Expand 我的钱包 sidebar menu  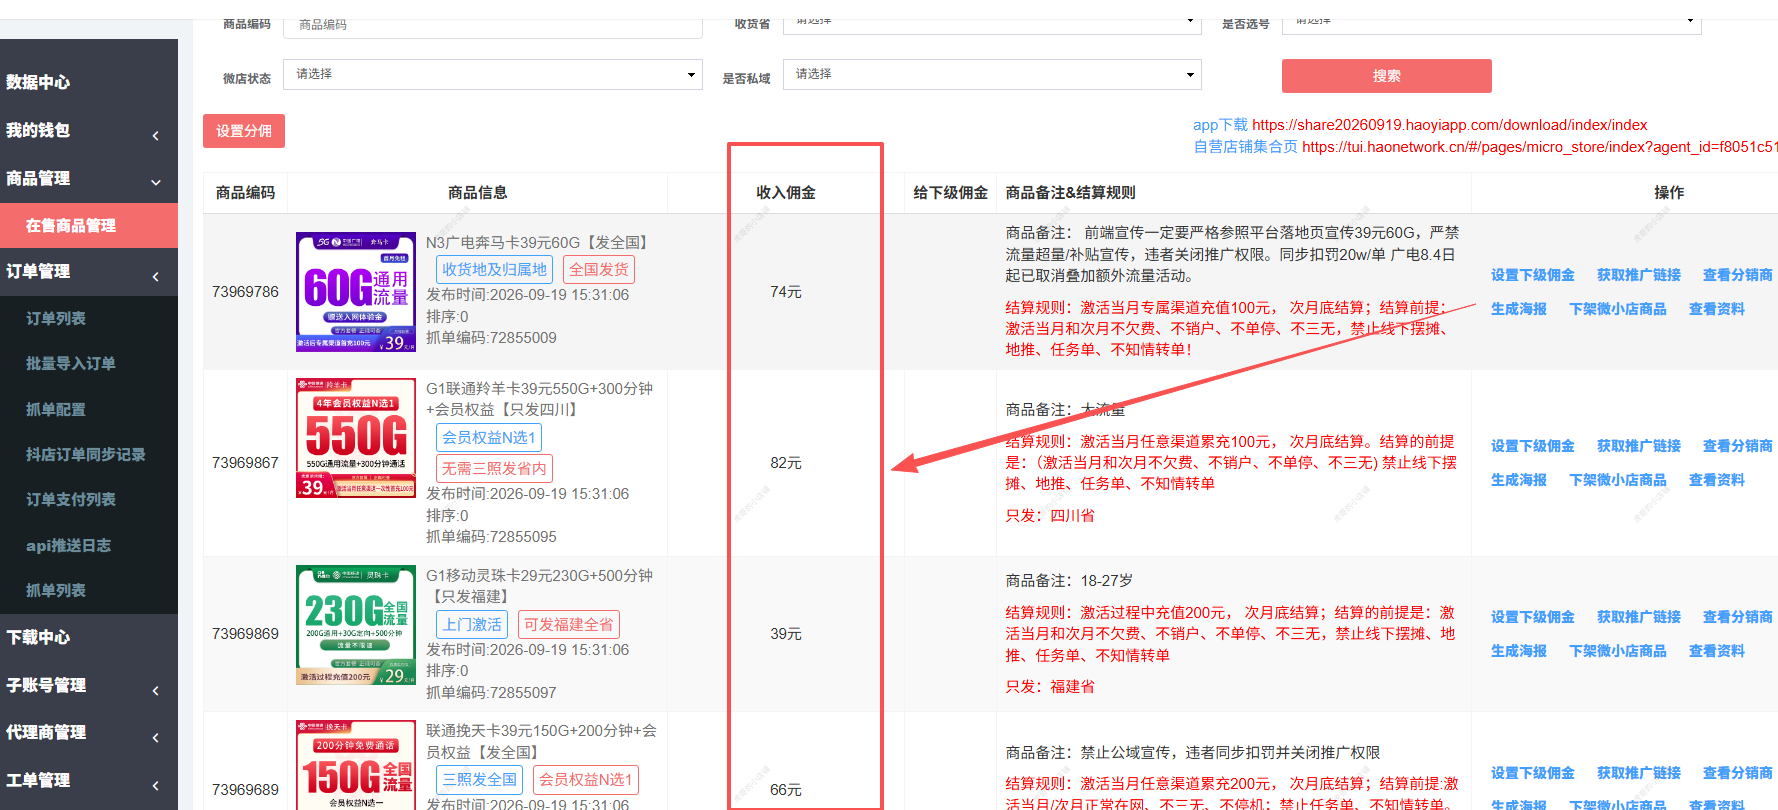pos(89,130)
